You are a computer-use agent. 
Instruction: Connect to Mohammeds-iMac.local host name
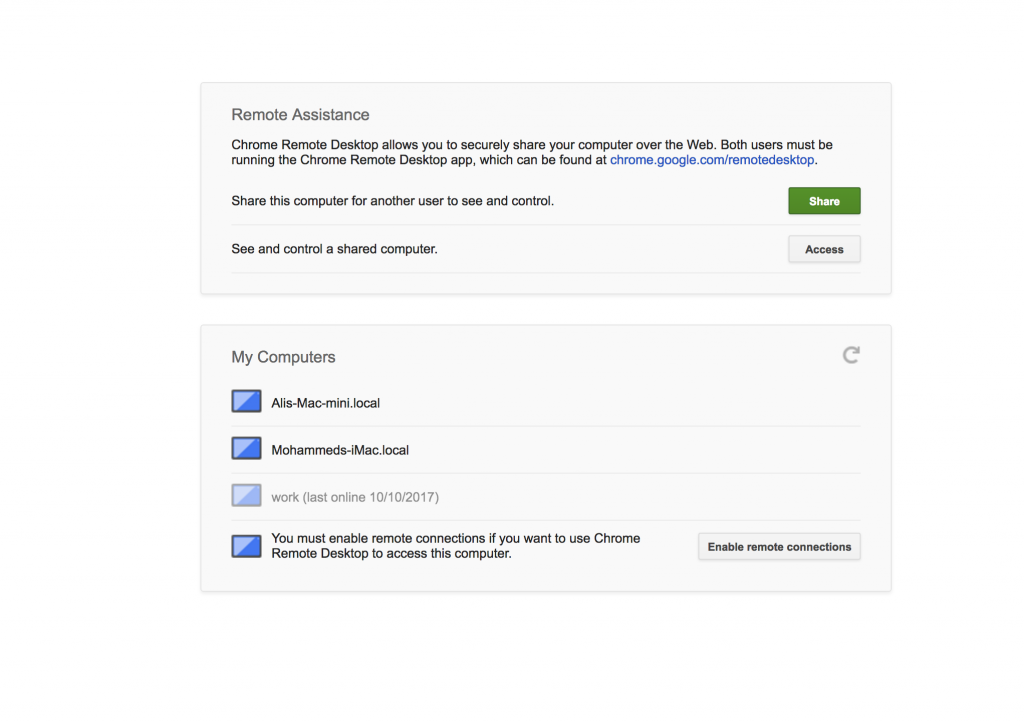click(340, 450)
